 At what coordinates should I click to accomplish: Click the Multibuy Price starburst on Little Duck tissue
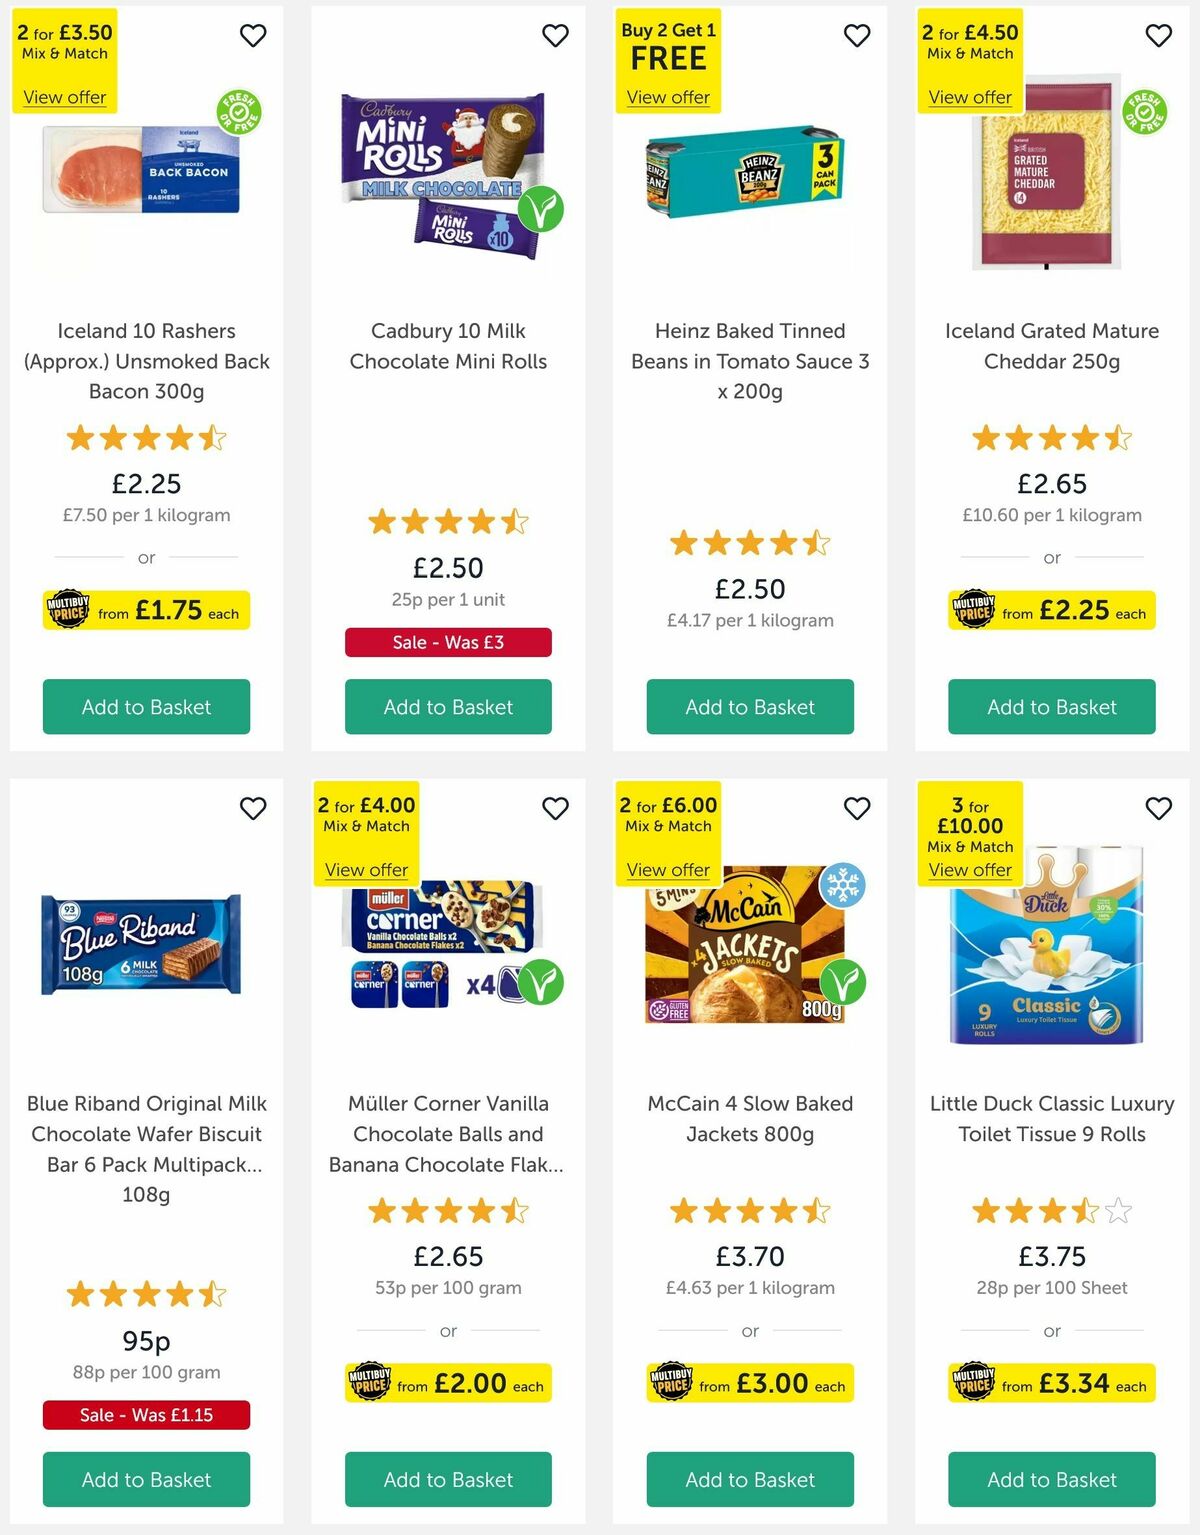click(x=975, y=1382)
